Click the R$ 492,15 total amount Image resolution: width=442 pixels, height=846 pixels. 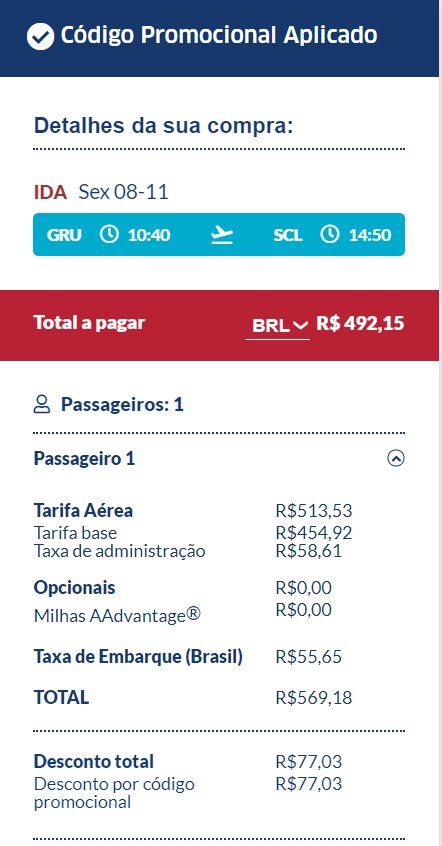click(360, 323)
